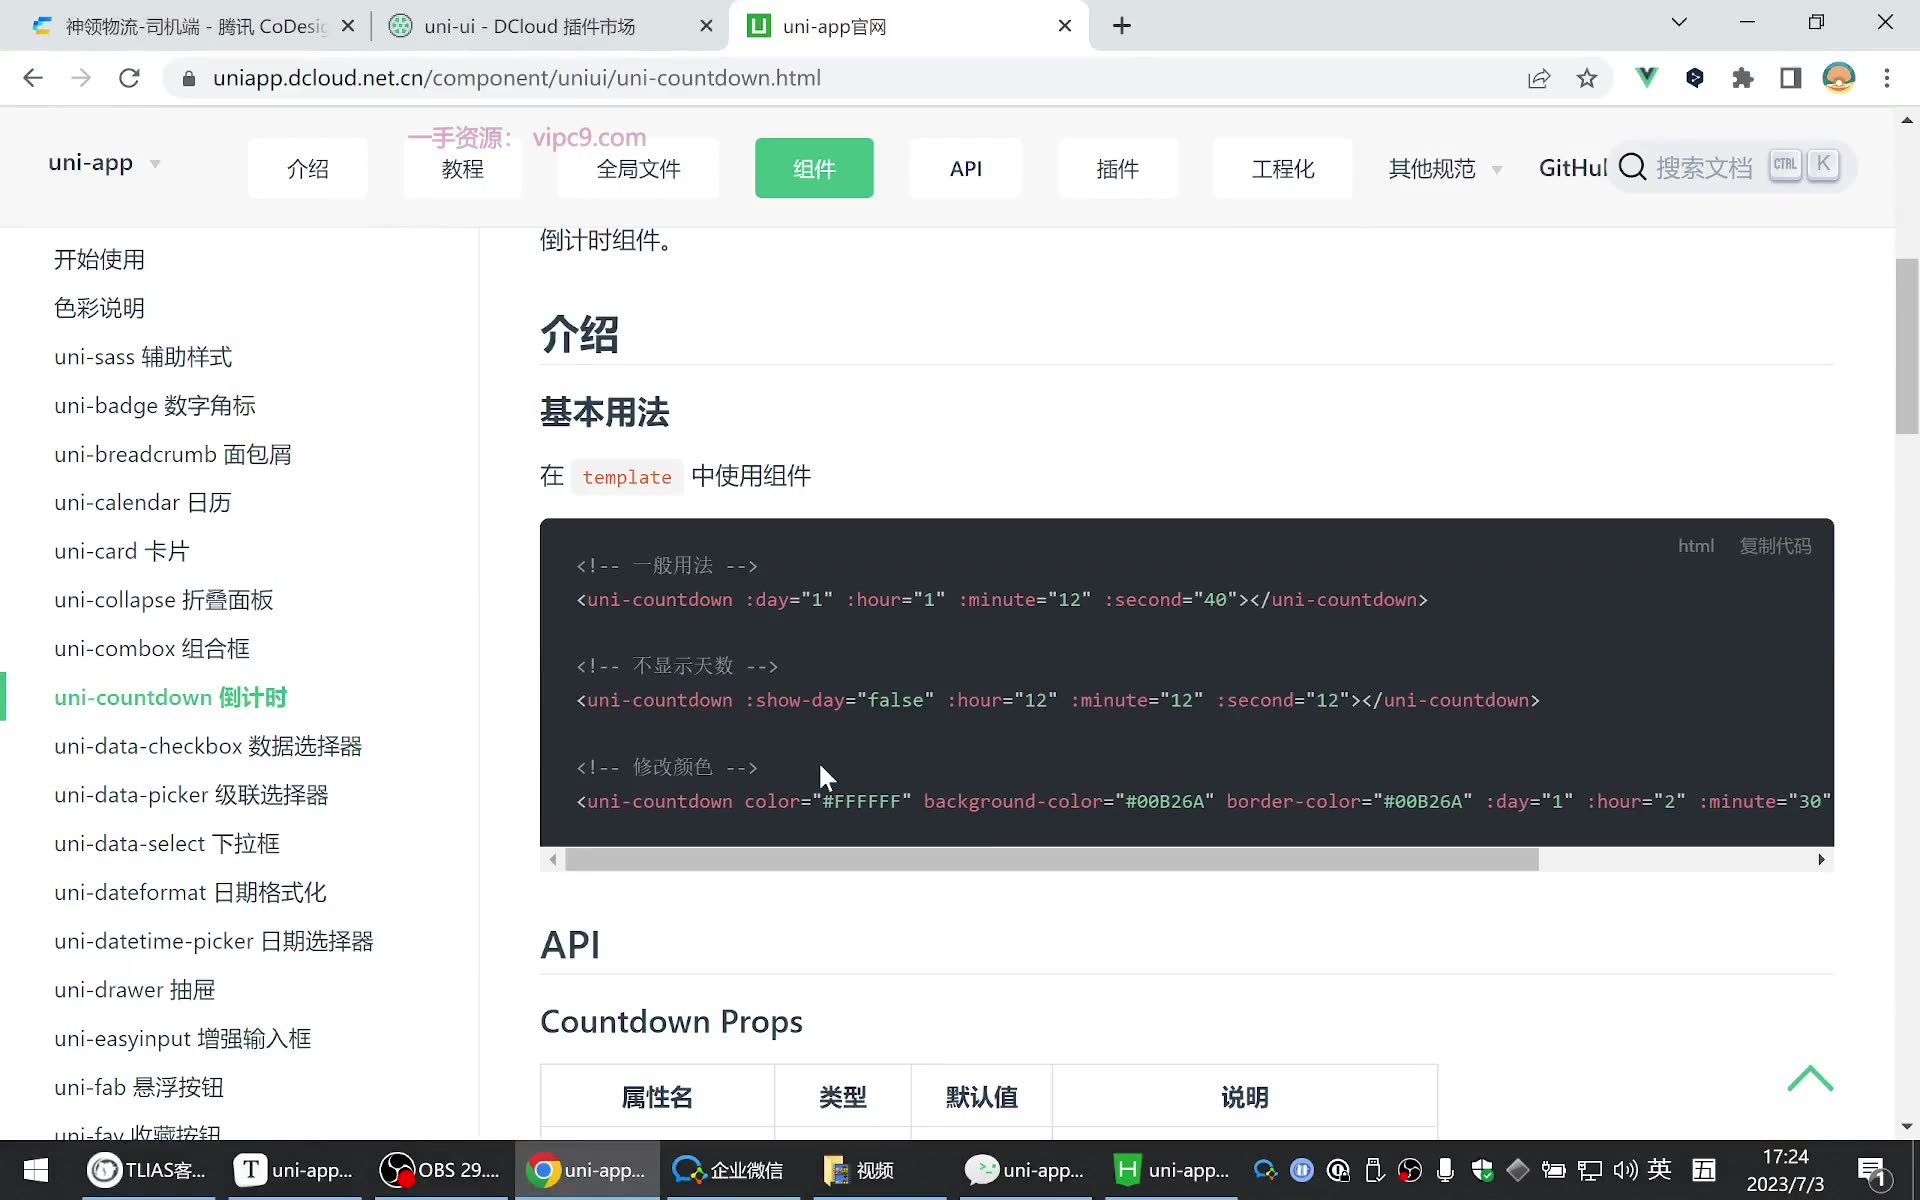This screenshot has height=1200, width=1920.
Task: Open uni-collapse 折叠面板 in sidebar
Action: coord(164,600)
